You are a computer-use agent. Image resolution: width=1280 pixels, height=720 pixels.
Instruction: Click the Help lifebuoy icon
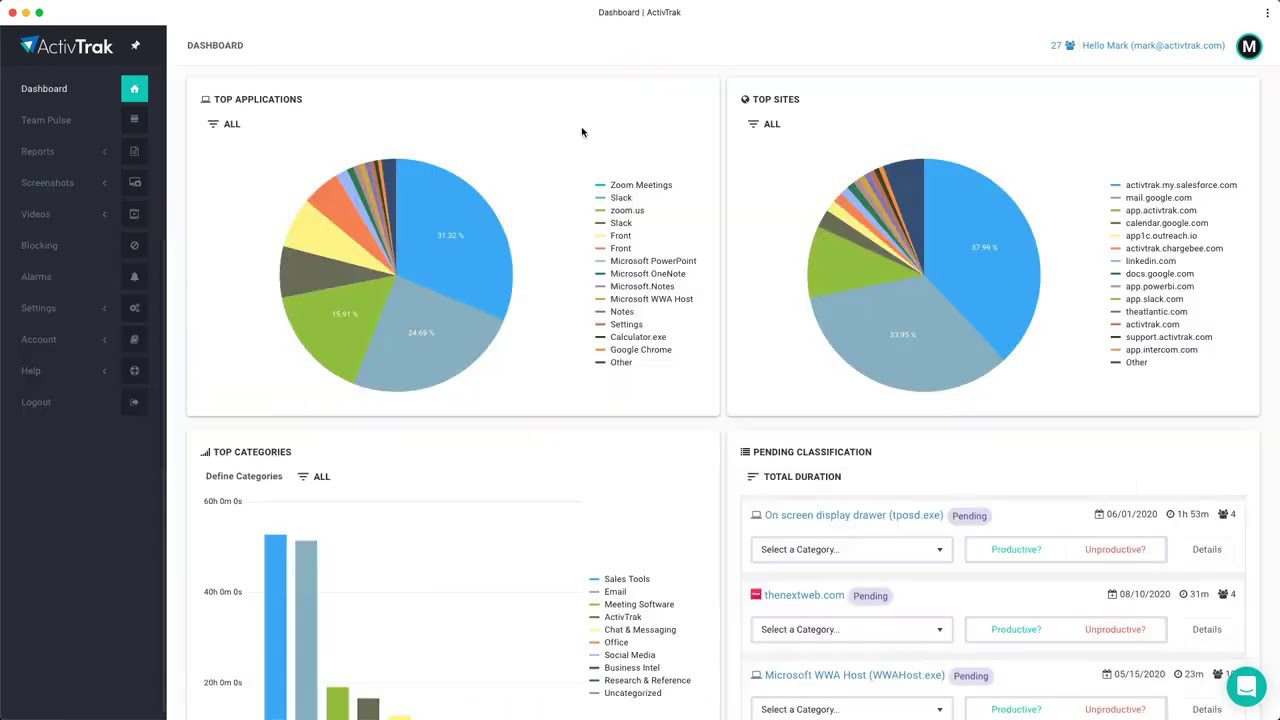pos(134,371)
